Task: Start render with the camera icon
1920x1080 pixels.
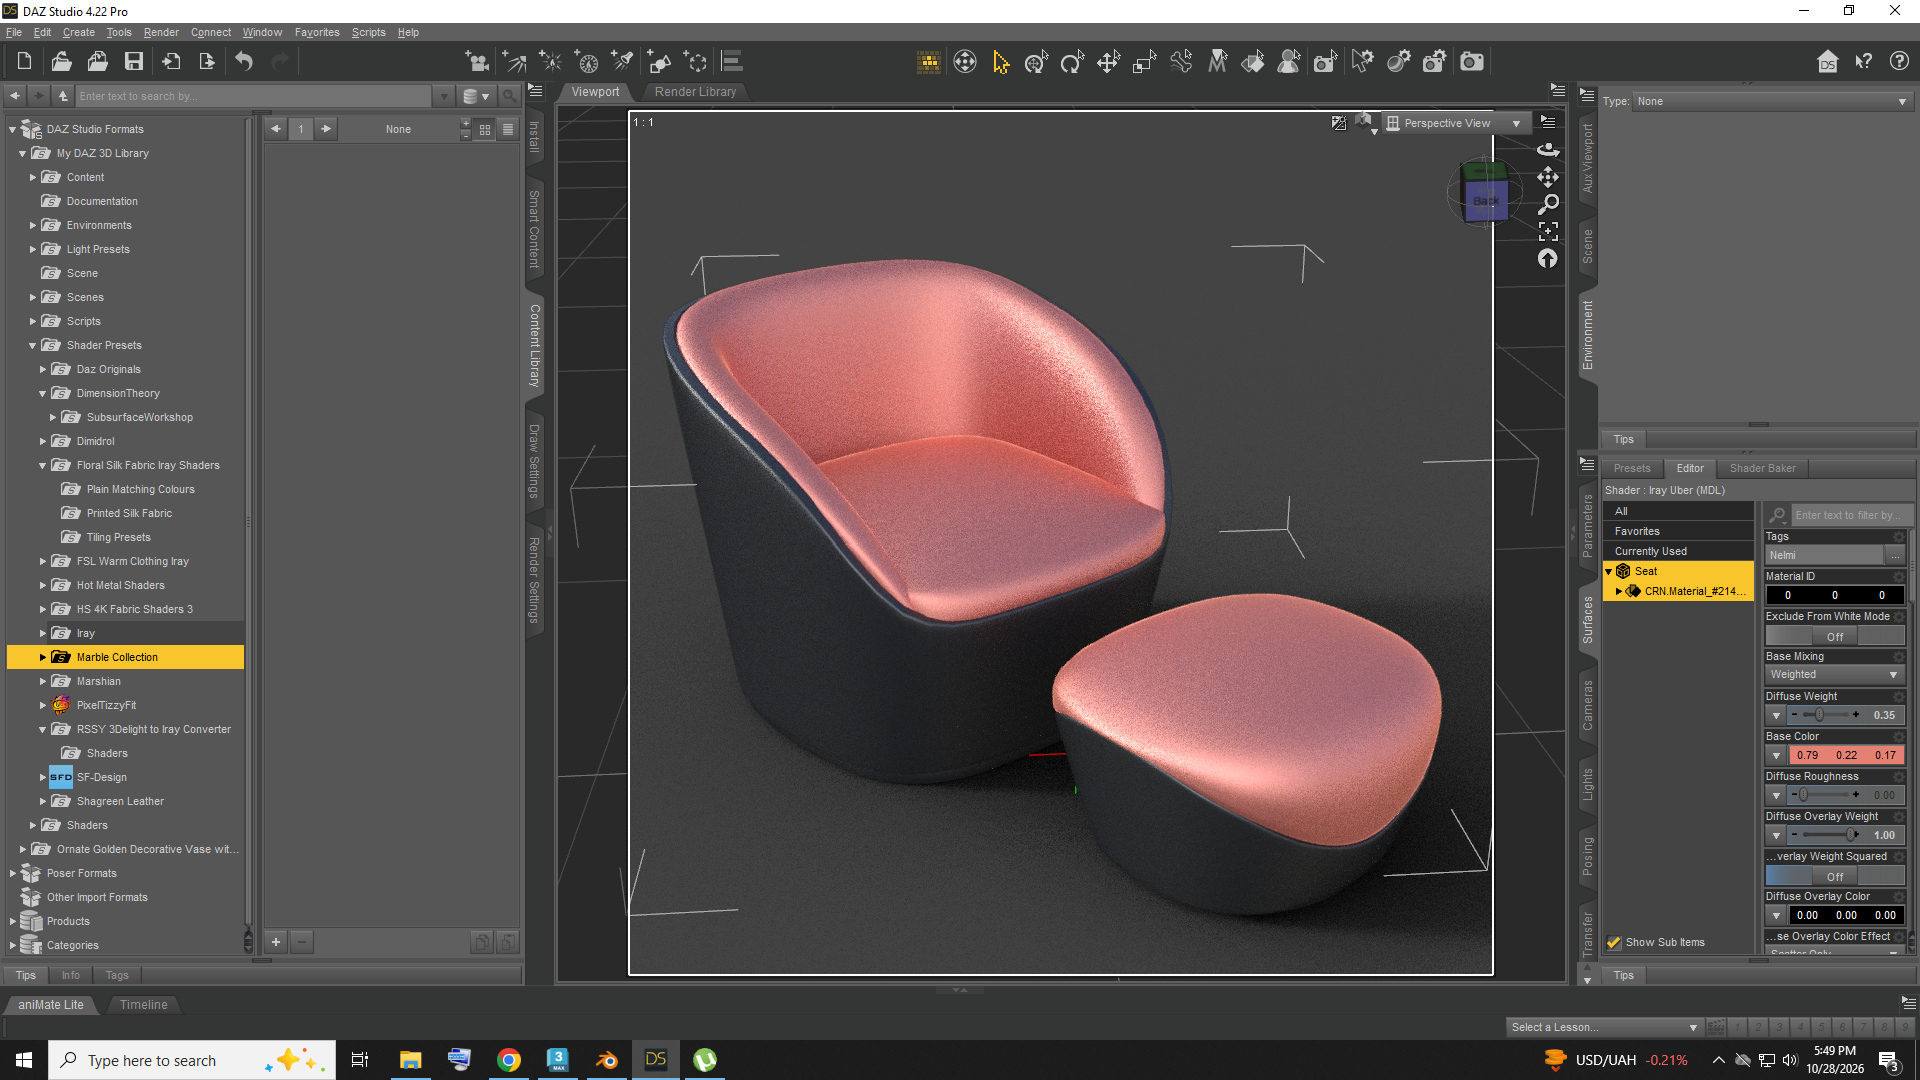Action: (1472, 62)
